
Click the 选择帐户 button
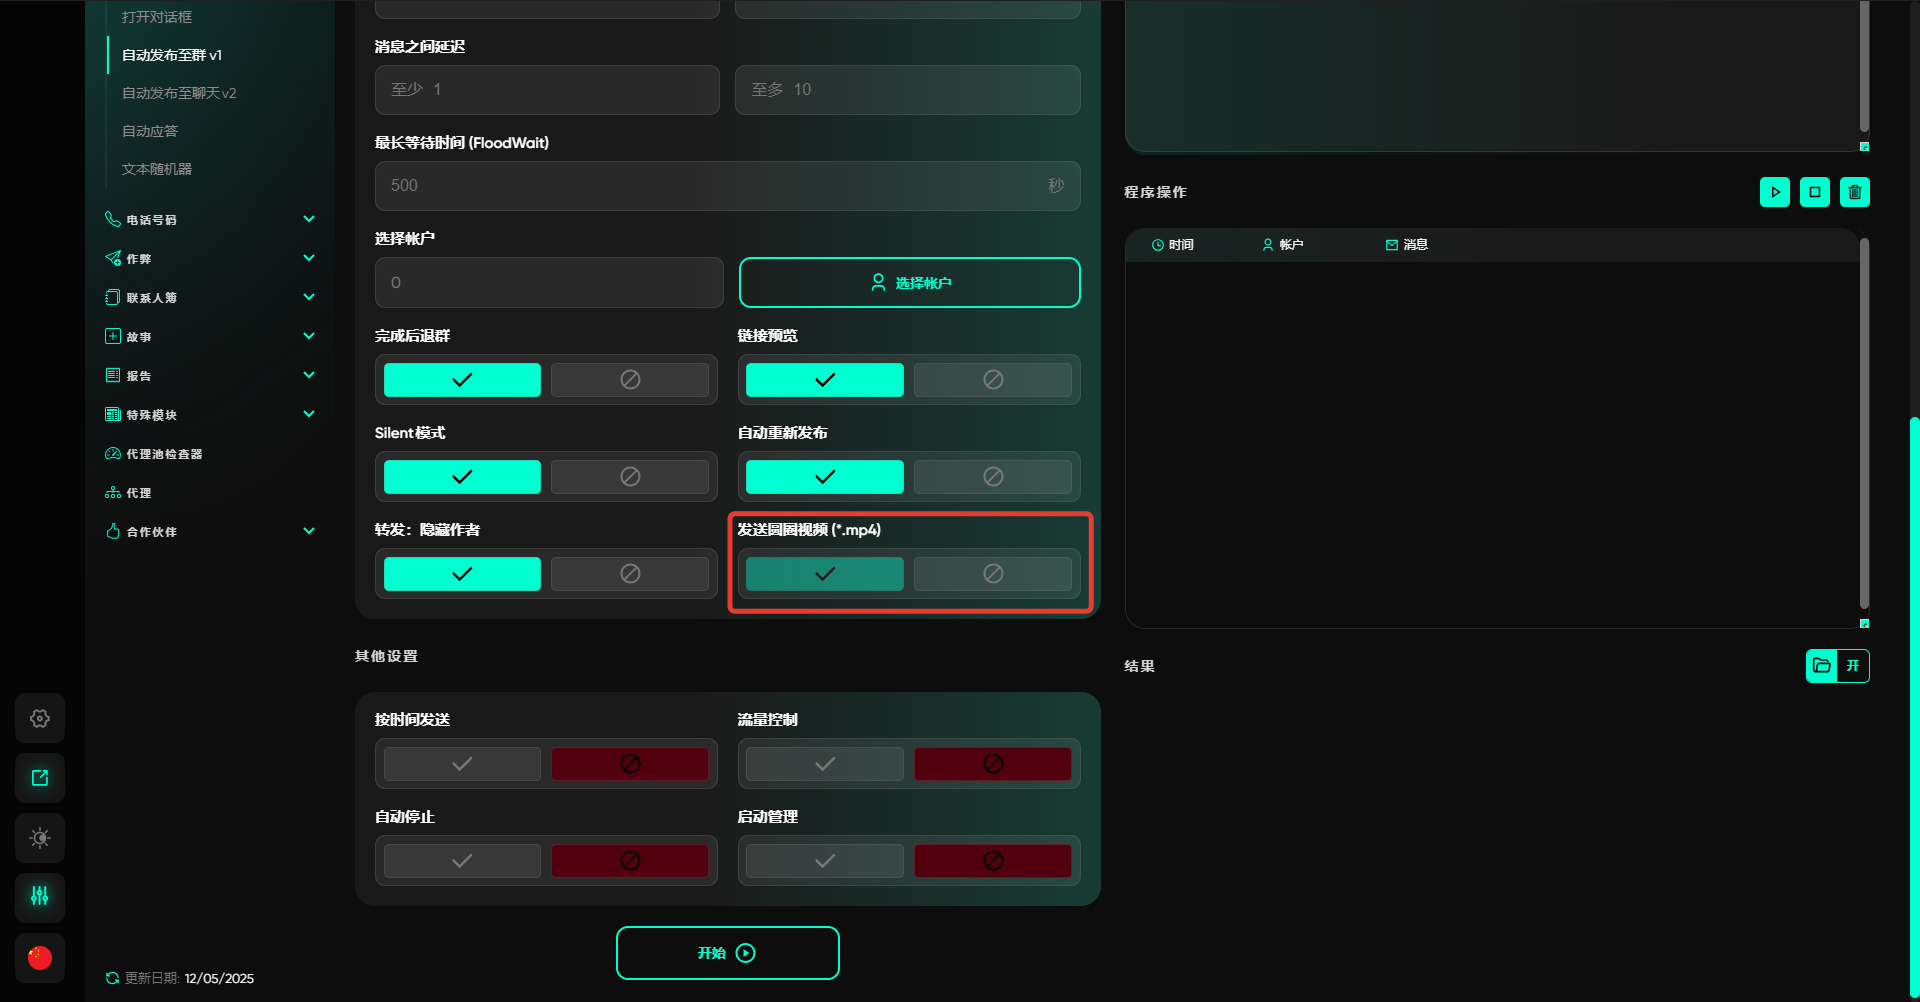click(909, 283)
